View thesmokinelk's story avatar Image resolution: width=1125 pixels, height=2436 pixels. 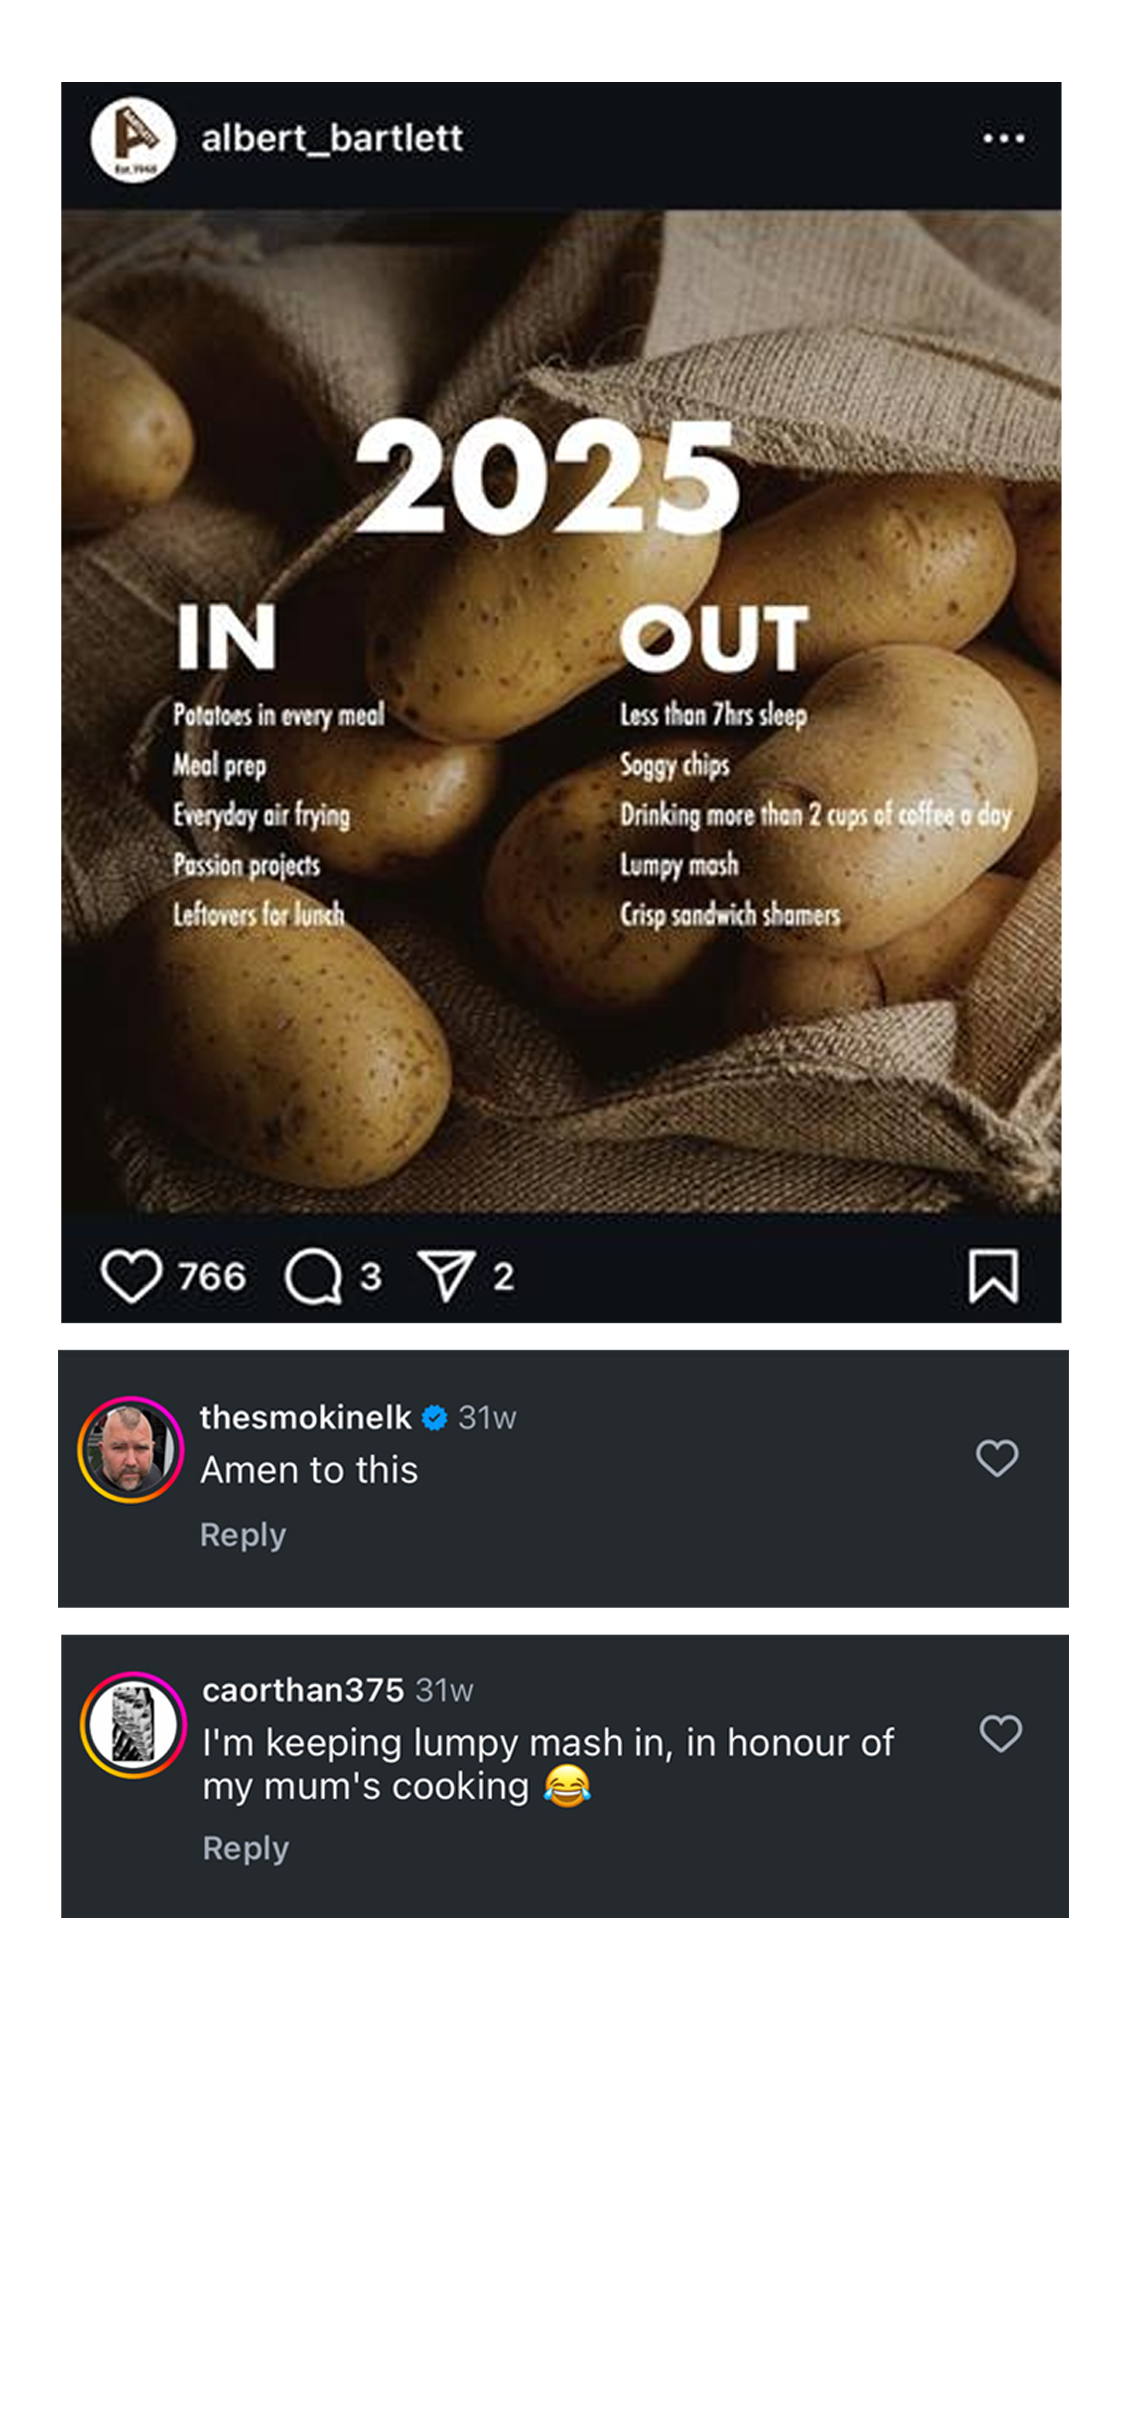coord(131,1449)
